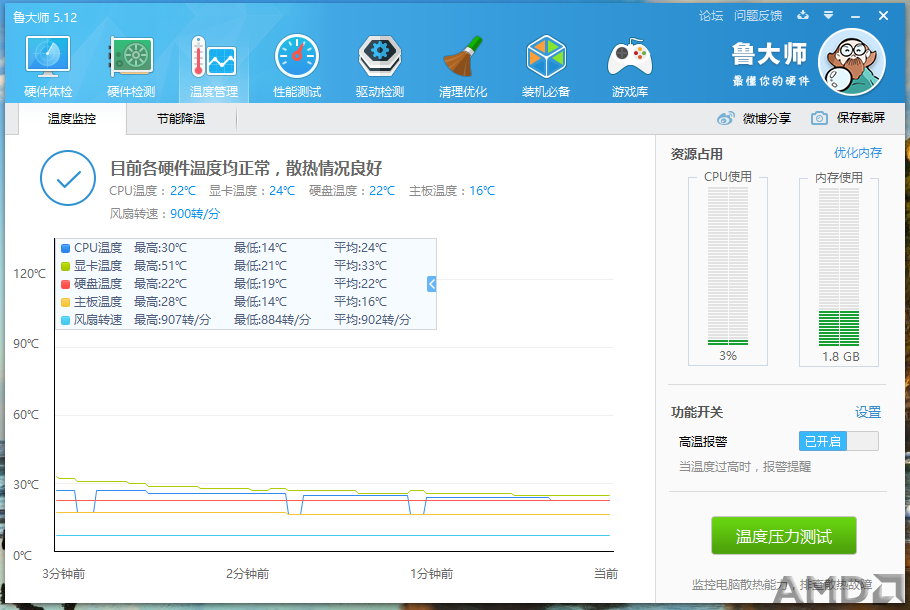The height and width of the screenshot is (610, 910).
Task: Switch to 温度监控 tab
Action: (72, 118)
